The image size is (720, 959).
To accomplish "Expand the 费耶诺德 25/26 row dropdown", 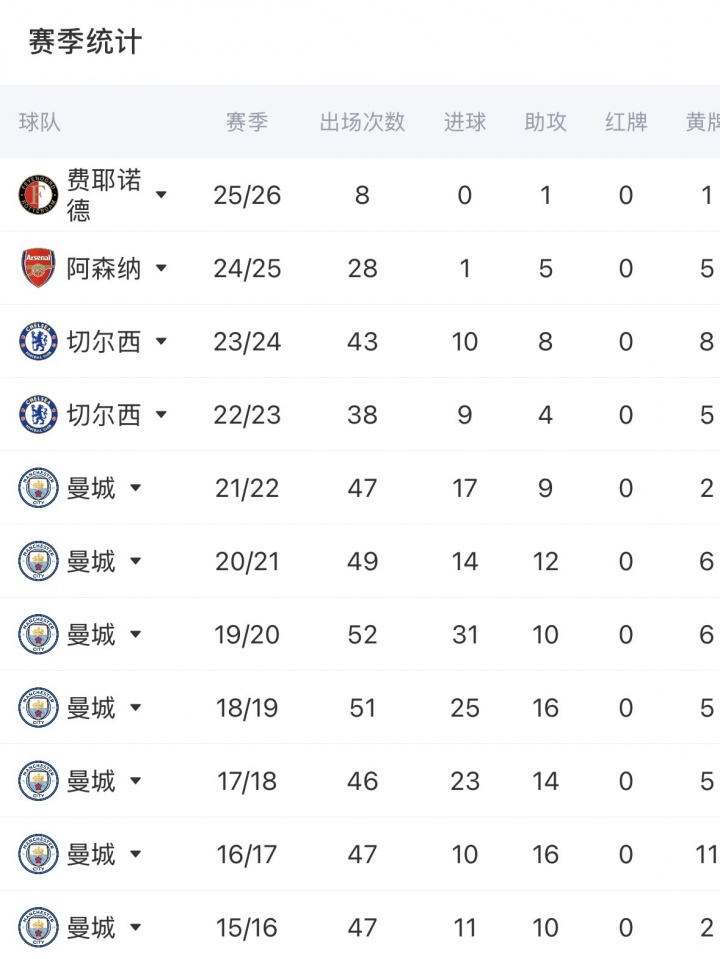I will (161, 194).
